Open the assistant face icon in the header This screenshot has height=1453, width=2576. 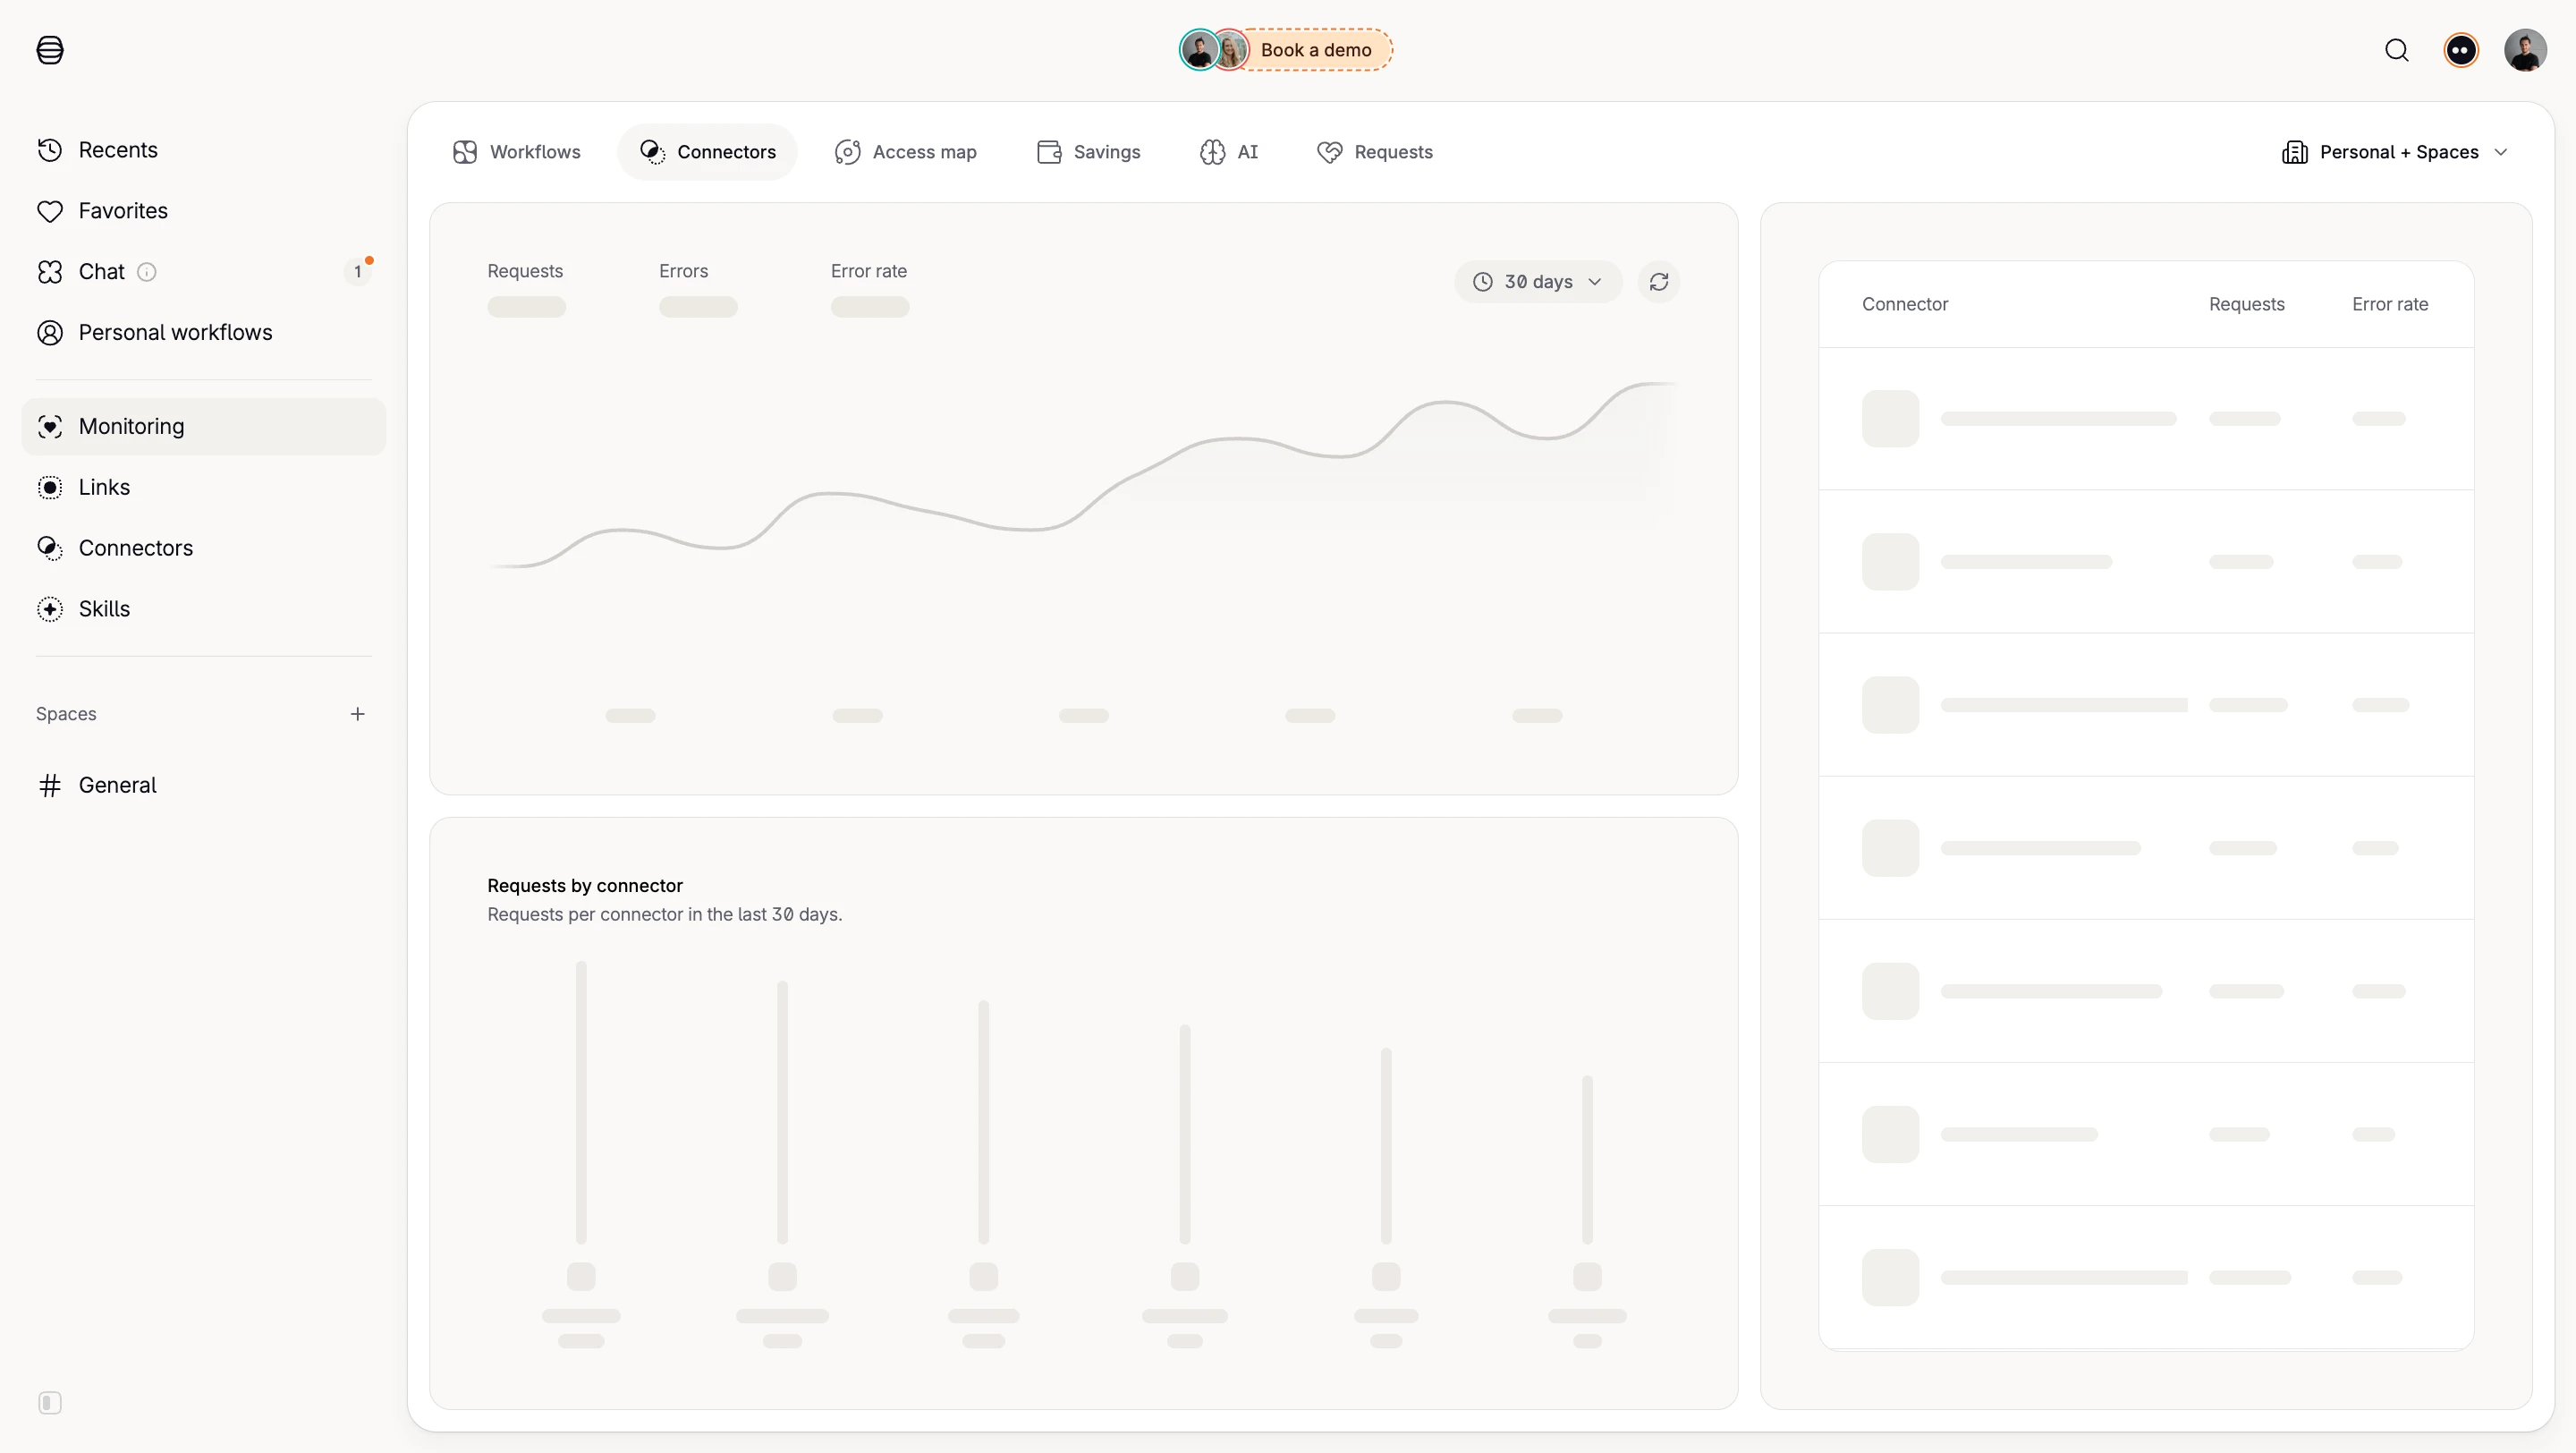pos(2461,50)
